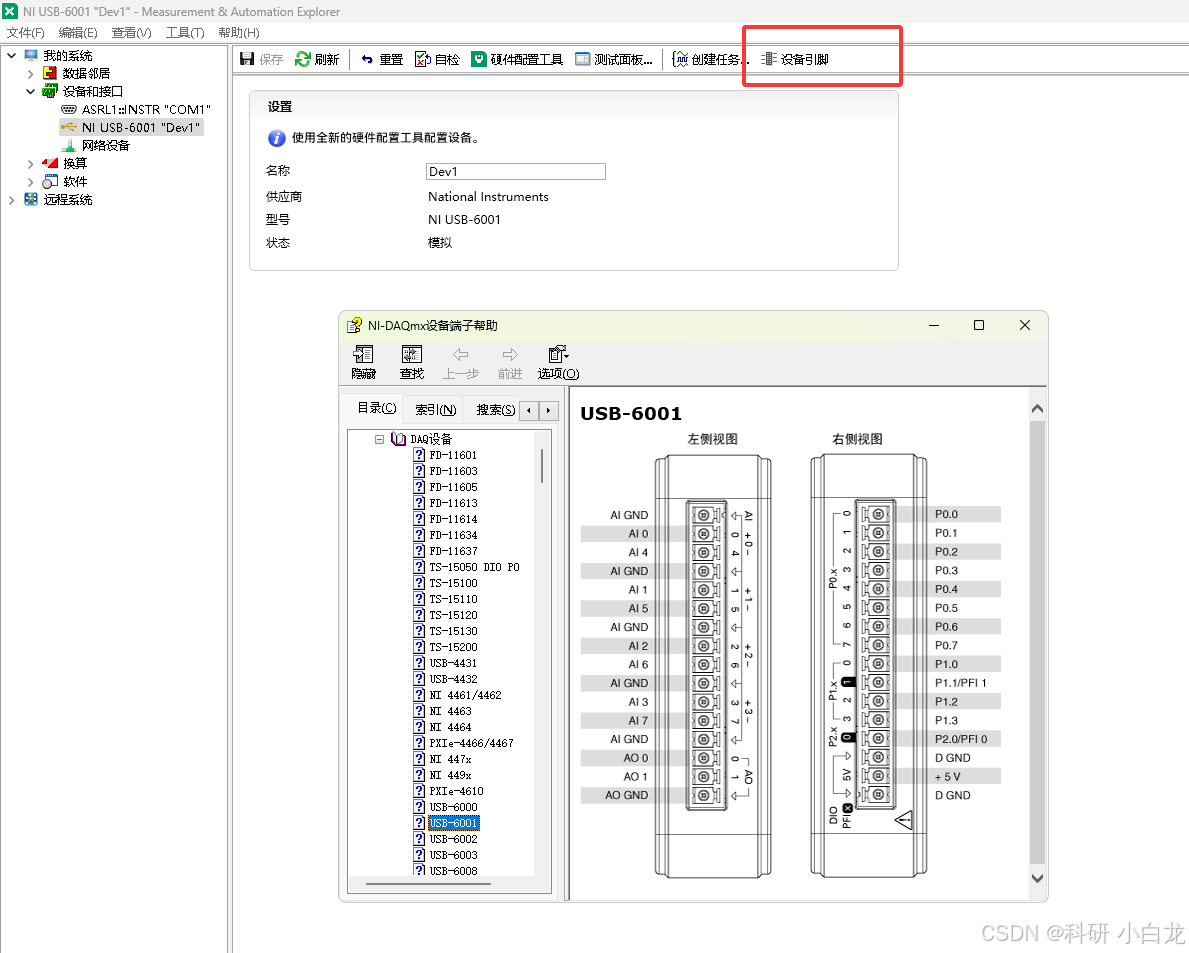Click the help page icon beside USB-6002
This screenshot has width=1189, height=953.
pos(419,839)
